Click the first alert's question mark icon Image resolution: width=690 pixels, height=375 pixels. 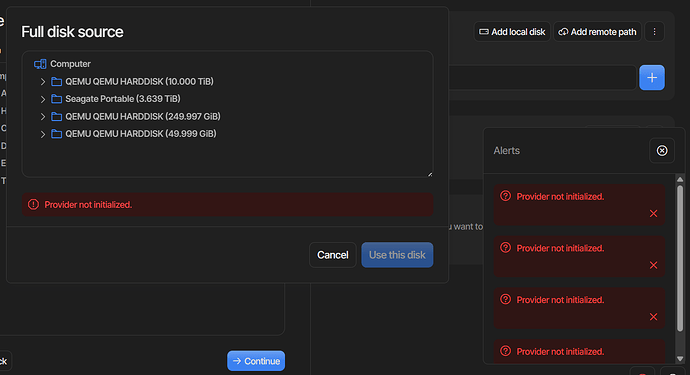pos(506,196)
